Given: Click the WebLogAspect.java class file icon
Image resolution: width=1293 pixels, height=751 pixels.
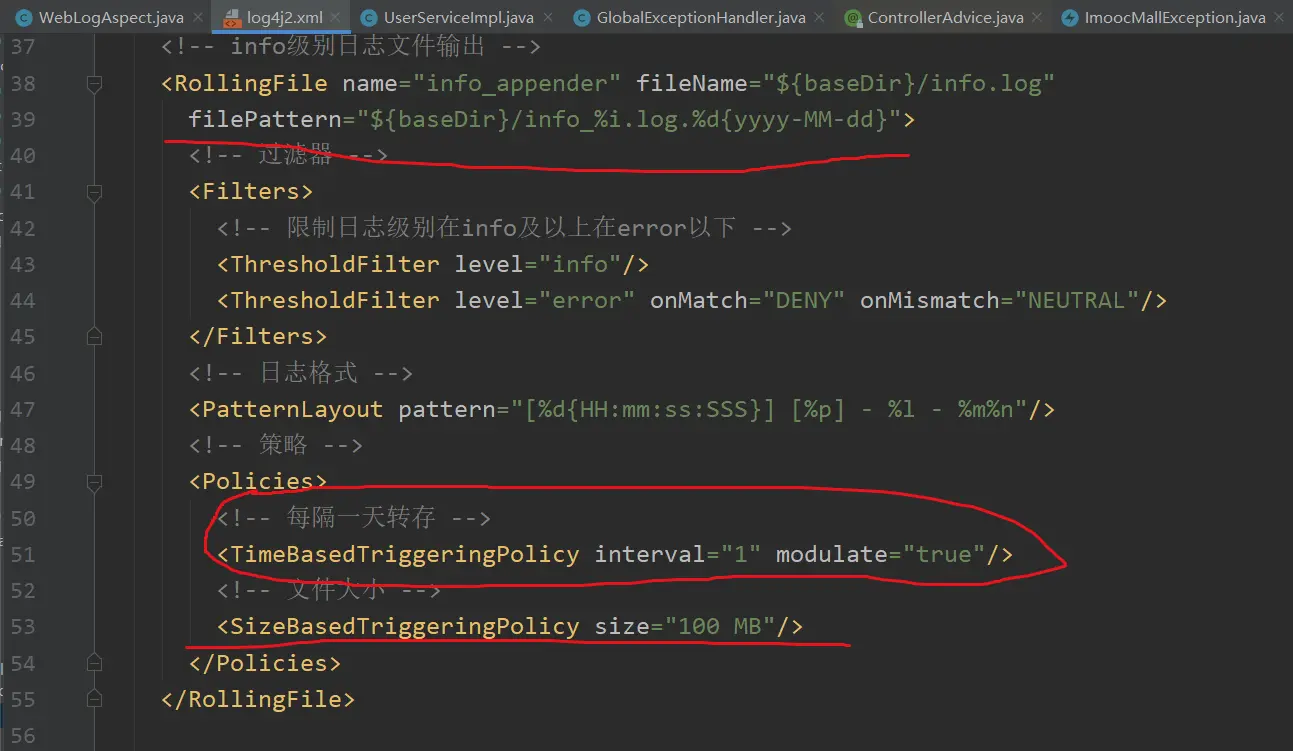Looking at the screenshot, I should (x=24, y=18).
